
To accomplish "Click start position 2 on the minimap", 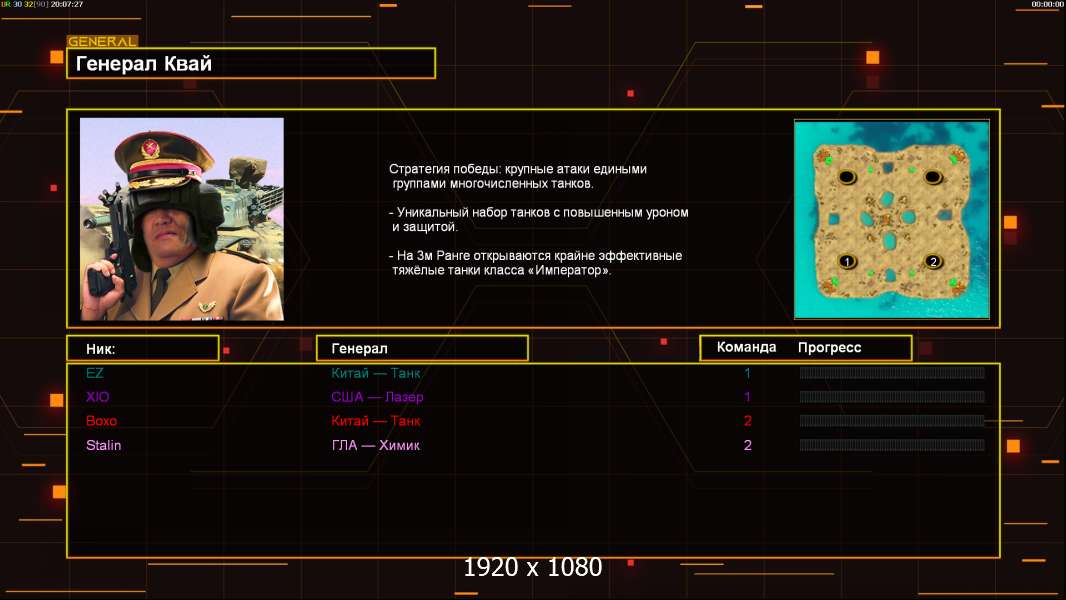I will point(933,261).
